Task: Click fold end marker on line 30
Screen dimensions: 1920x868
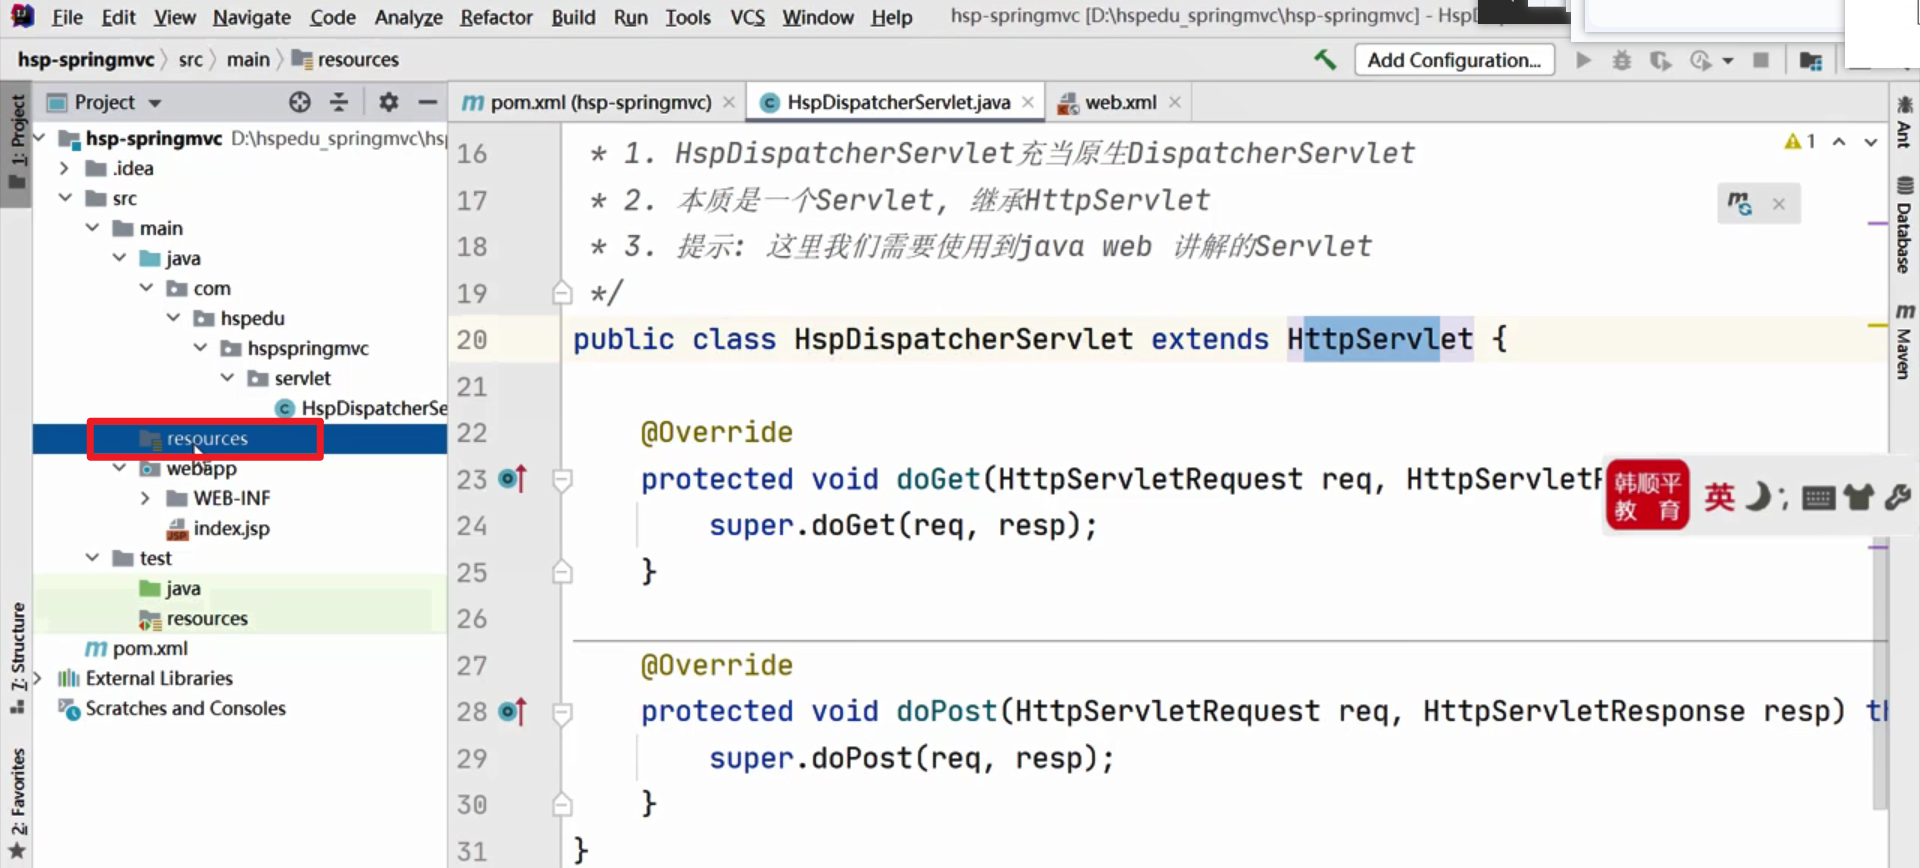Action: (562, 804)
